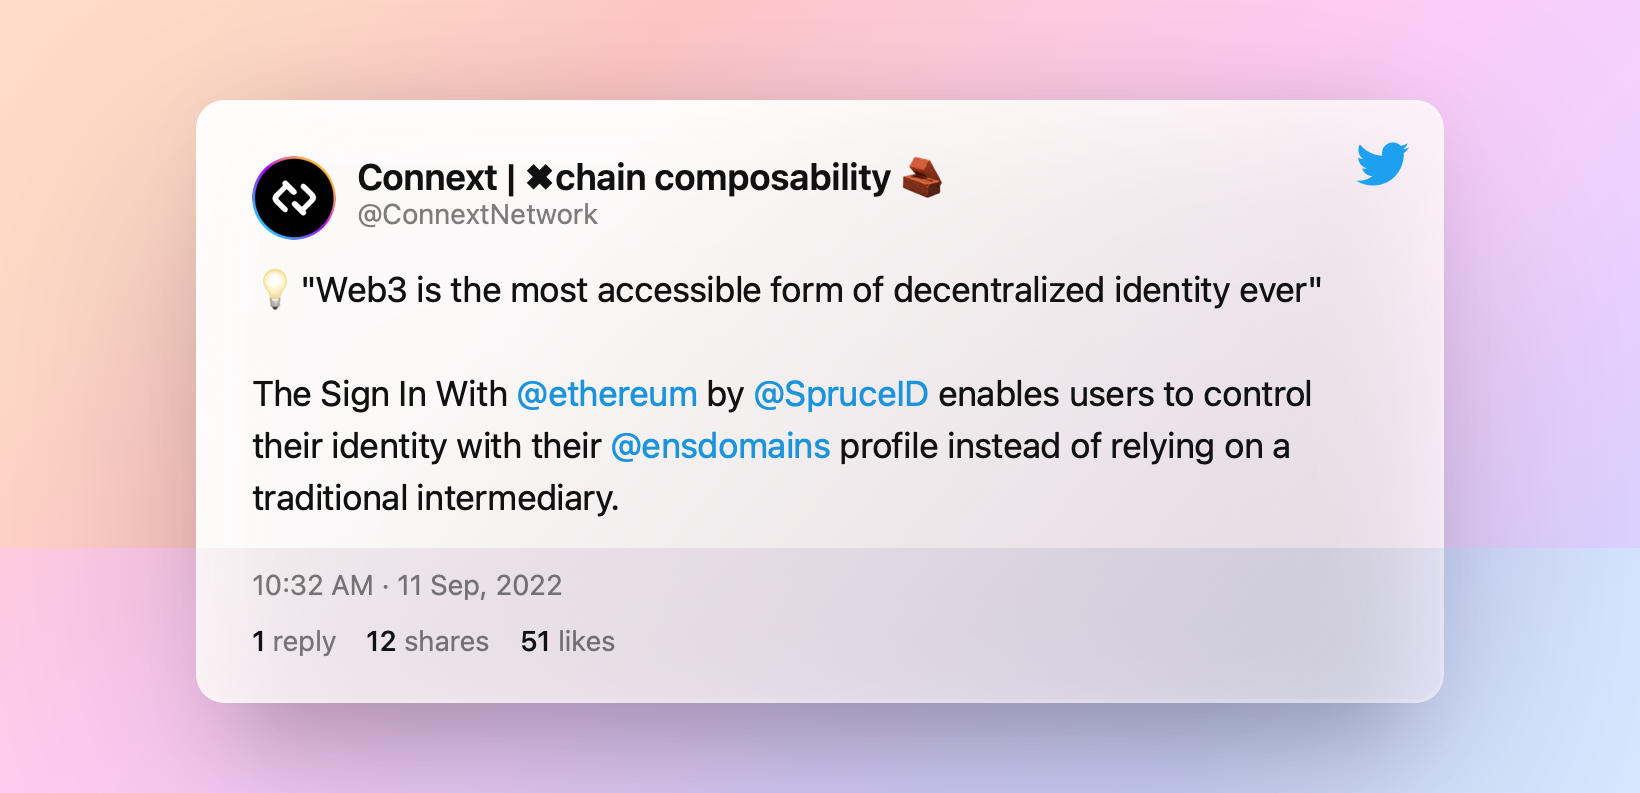Click the blue Twitter bird logo
Image resolution: width=1640 pixels, height=793 pixels.
tap(1382, 164)
